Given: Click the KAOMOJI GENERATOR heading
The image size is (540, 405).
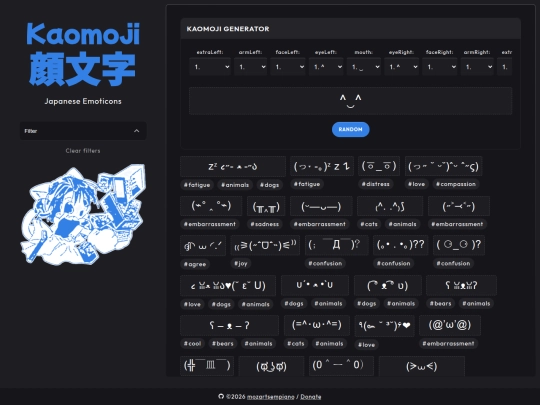Looking at the screenshot, I should [228, 29].
